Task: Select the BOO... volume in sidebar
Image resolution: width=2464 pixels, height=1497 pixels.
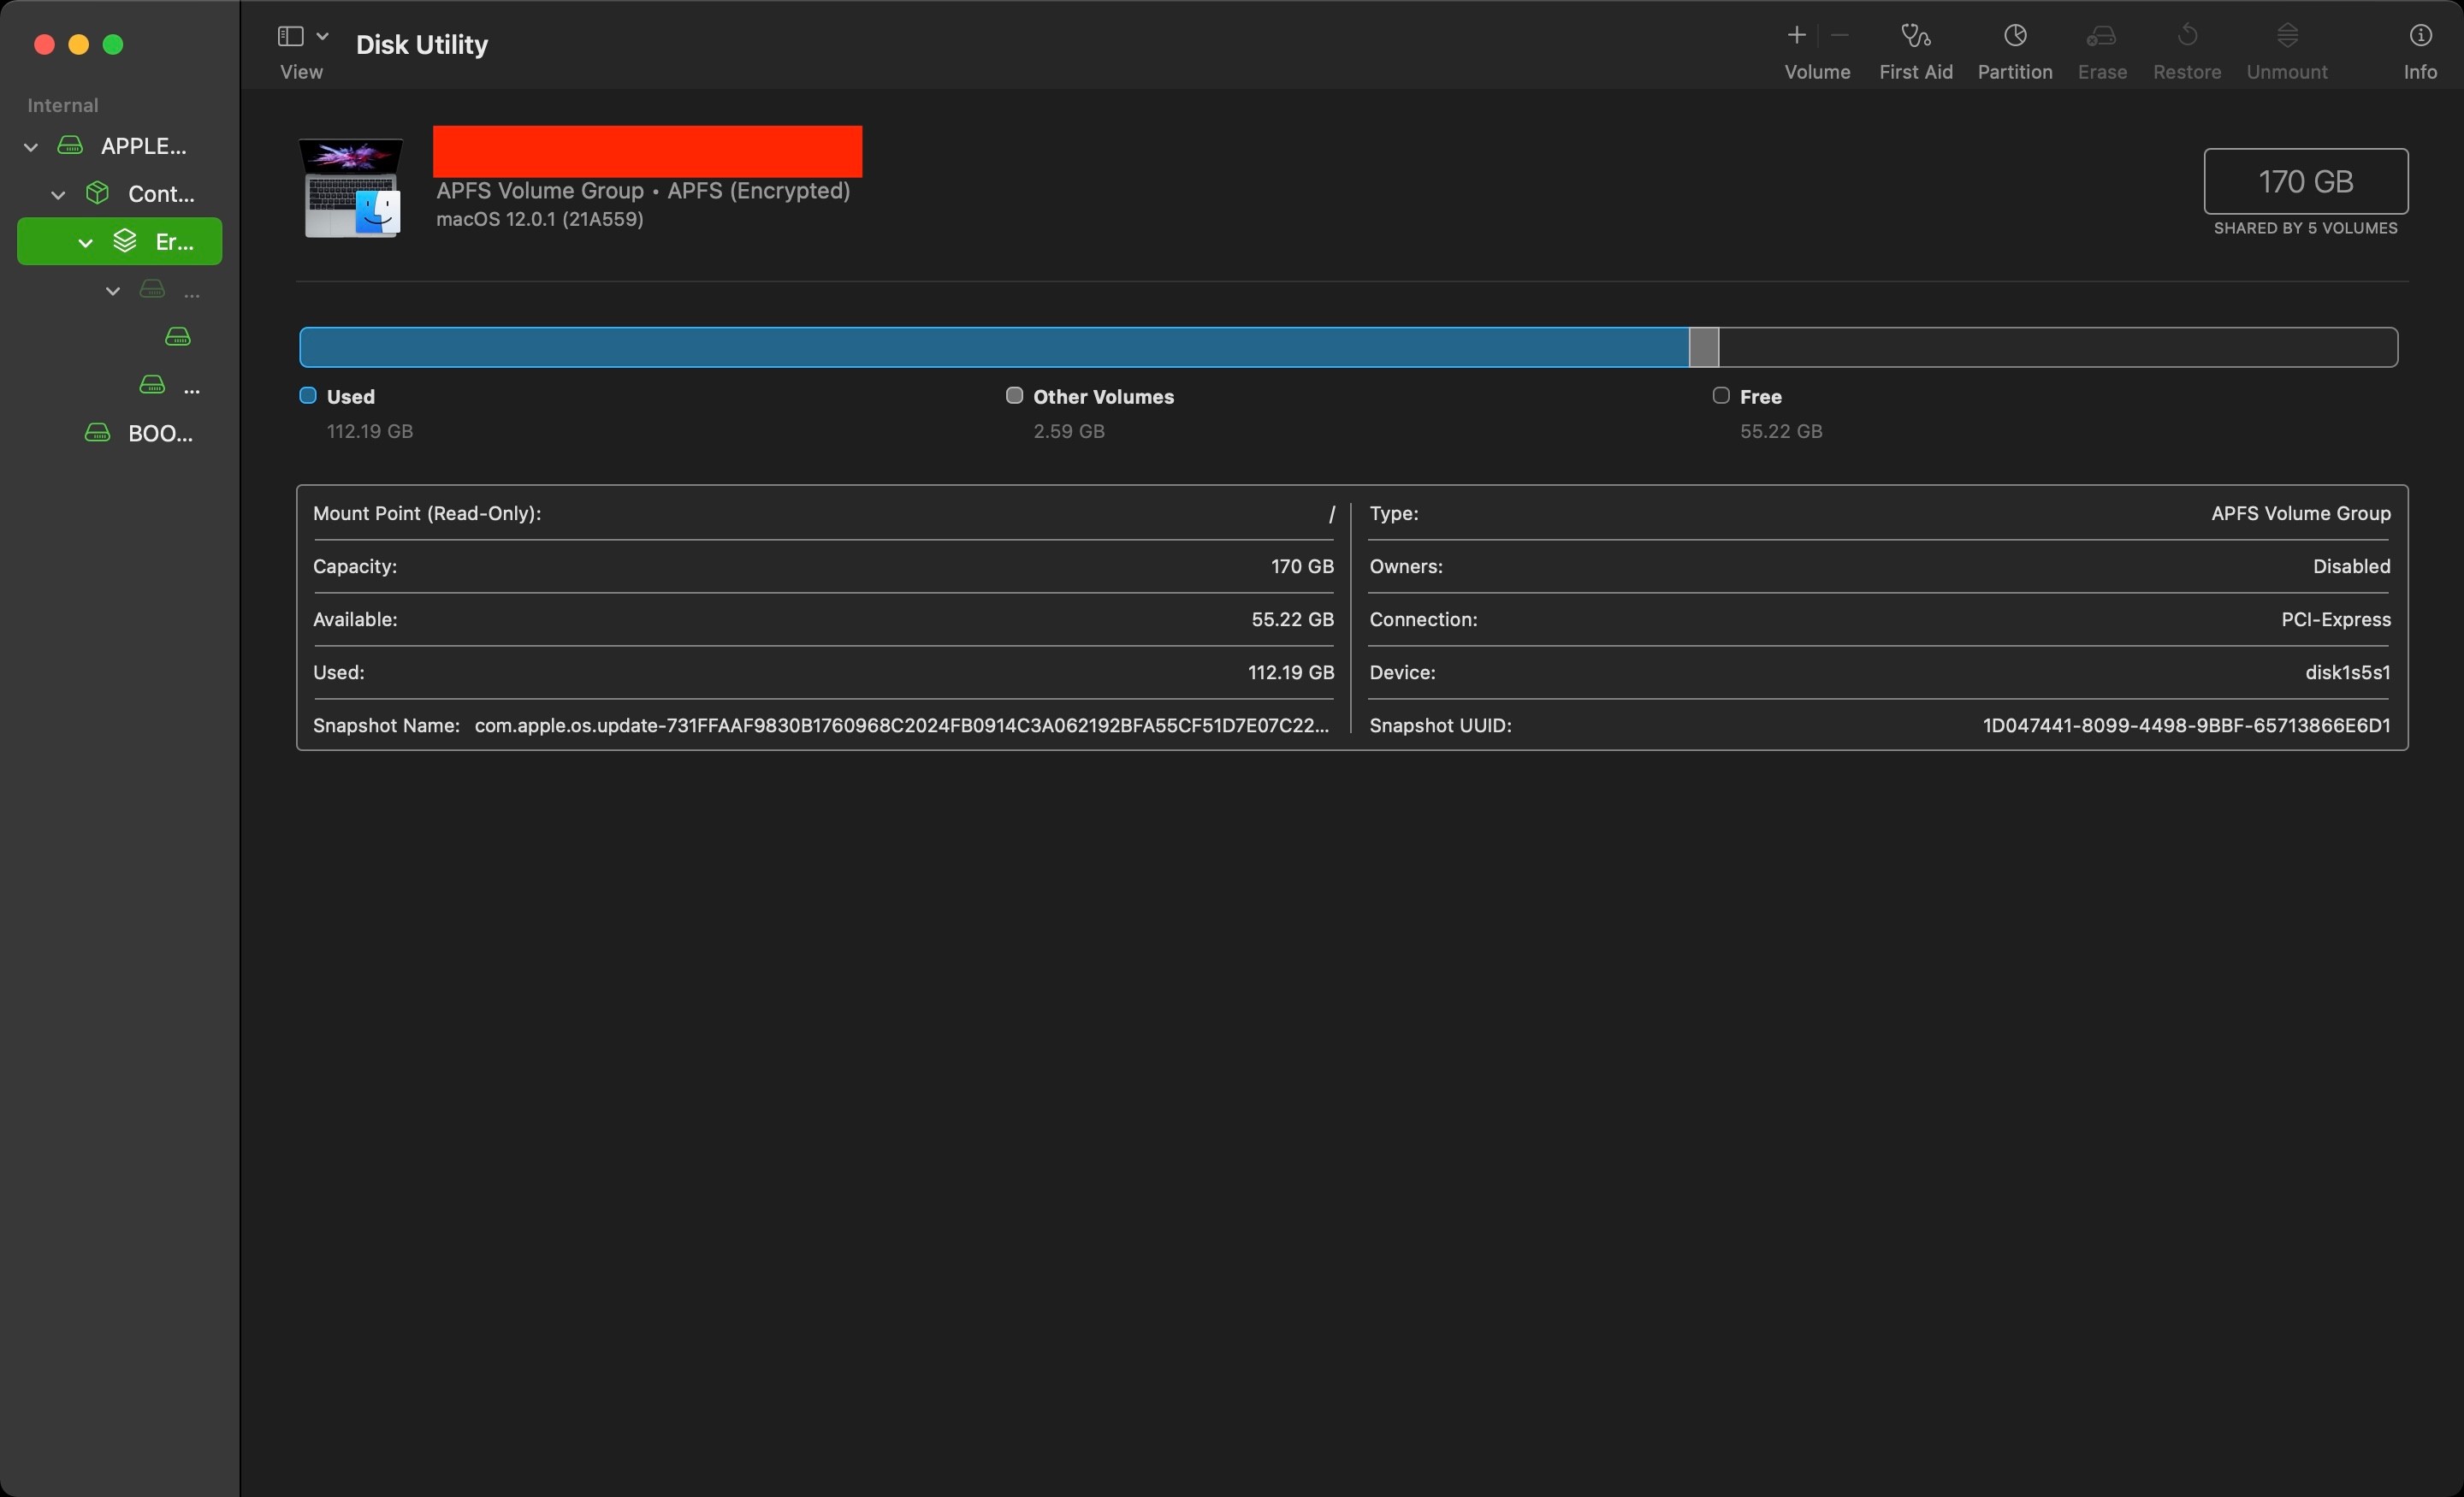Action: coord(160,433)
